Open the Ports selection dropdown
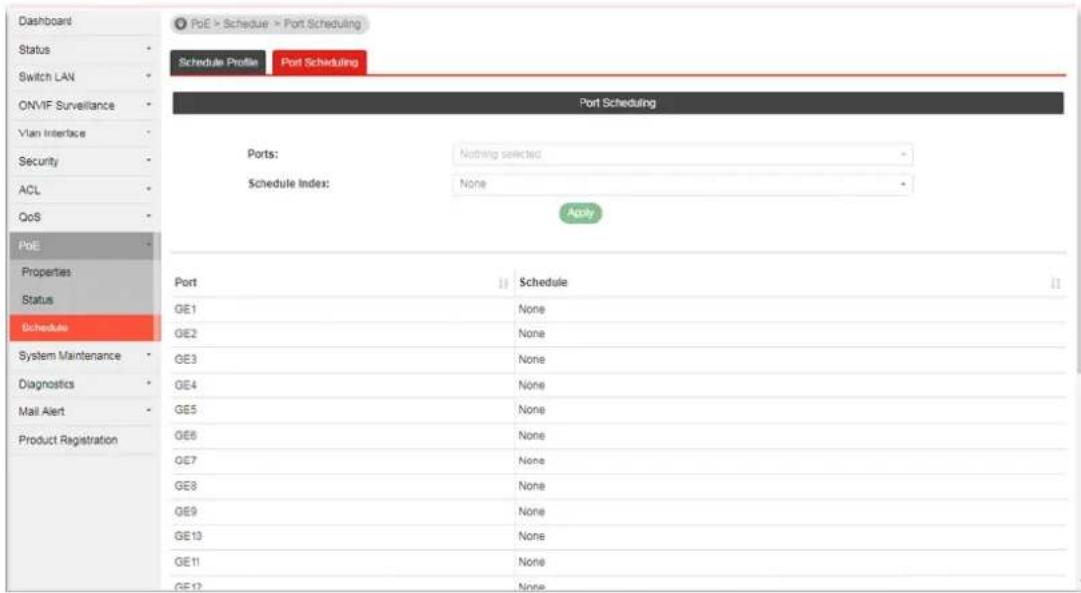Viewport: 1081px width, 593px height. (x=683, y=154)
